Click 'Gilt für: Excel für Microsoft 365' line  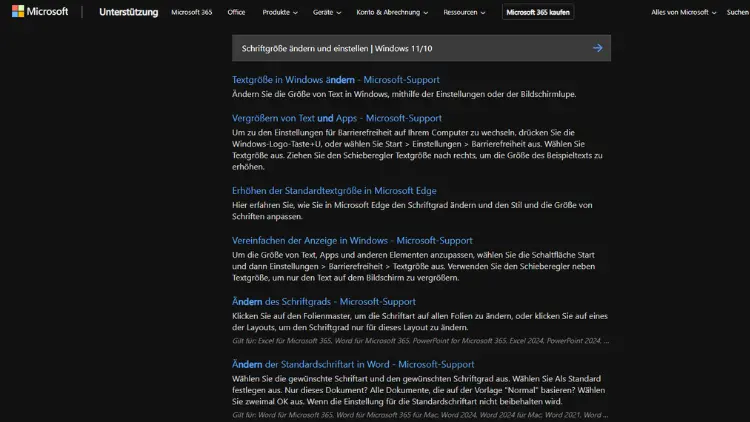tap(420, 341)
